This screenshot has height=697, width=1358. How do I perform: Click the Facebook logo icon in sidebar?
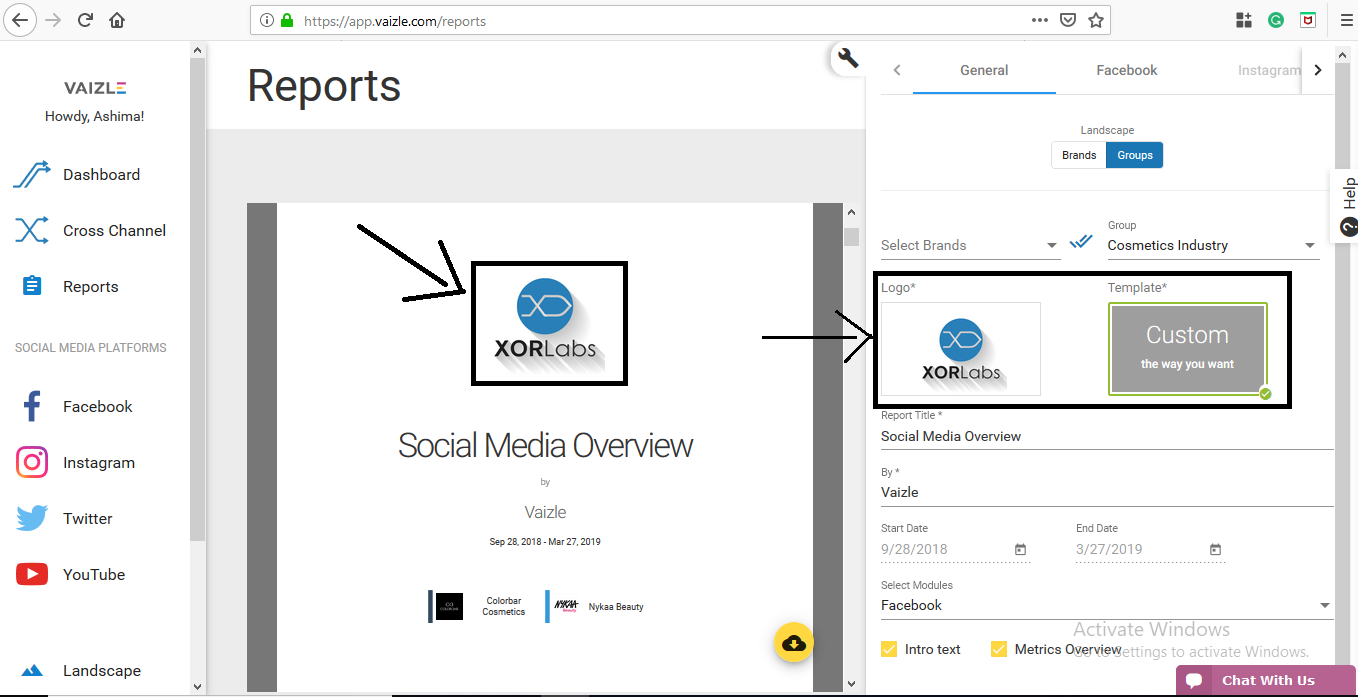coord(32,406)
